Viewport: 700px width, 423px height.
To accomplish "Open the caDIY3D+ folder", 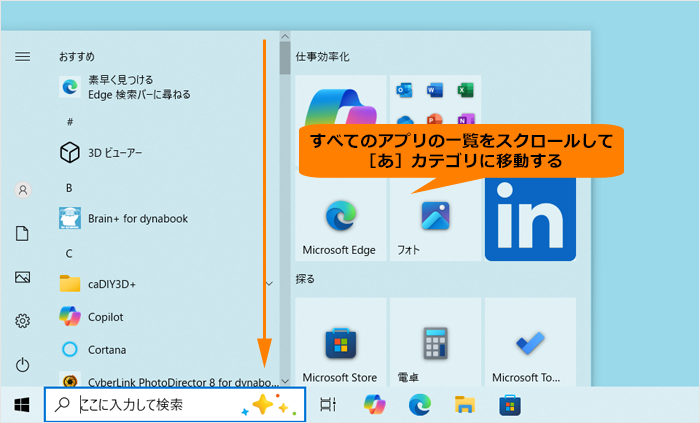I will 167,284.
